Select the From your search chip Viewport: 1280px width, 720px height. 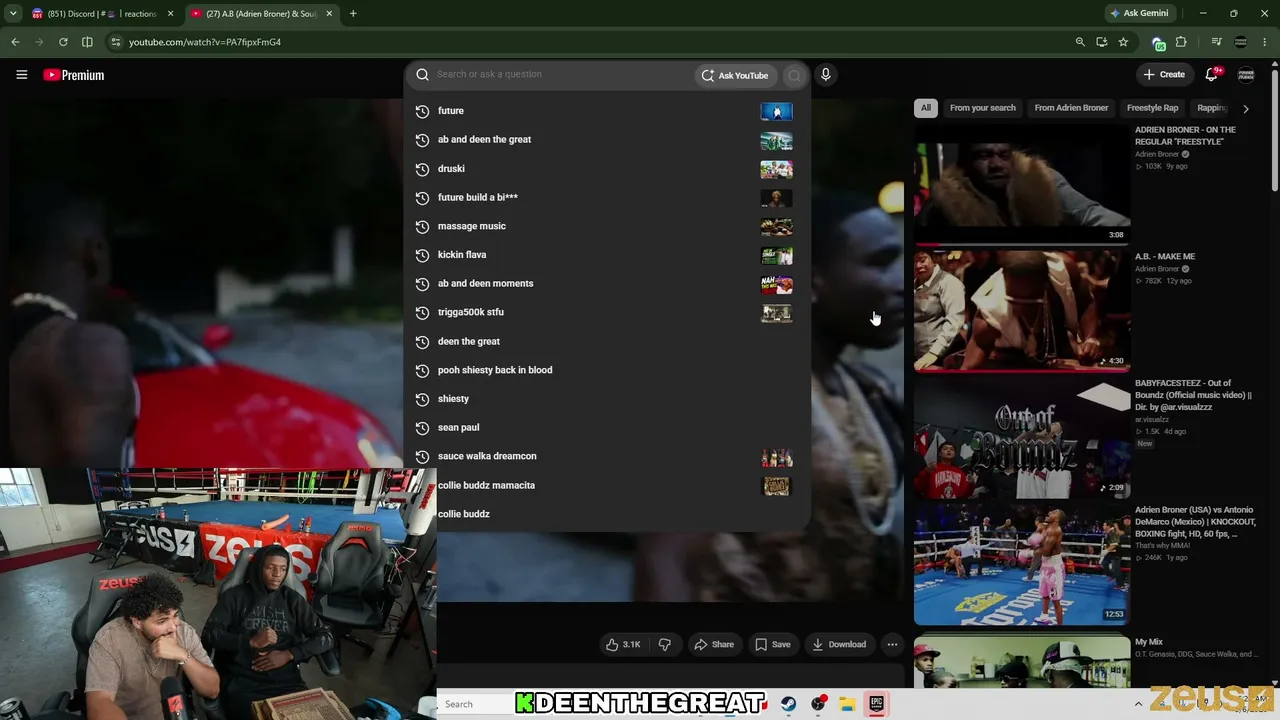click(x=982, y=108)
